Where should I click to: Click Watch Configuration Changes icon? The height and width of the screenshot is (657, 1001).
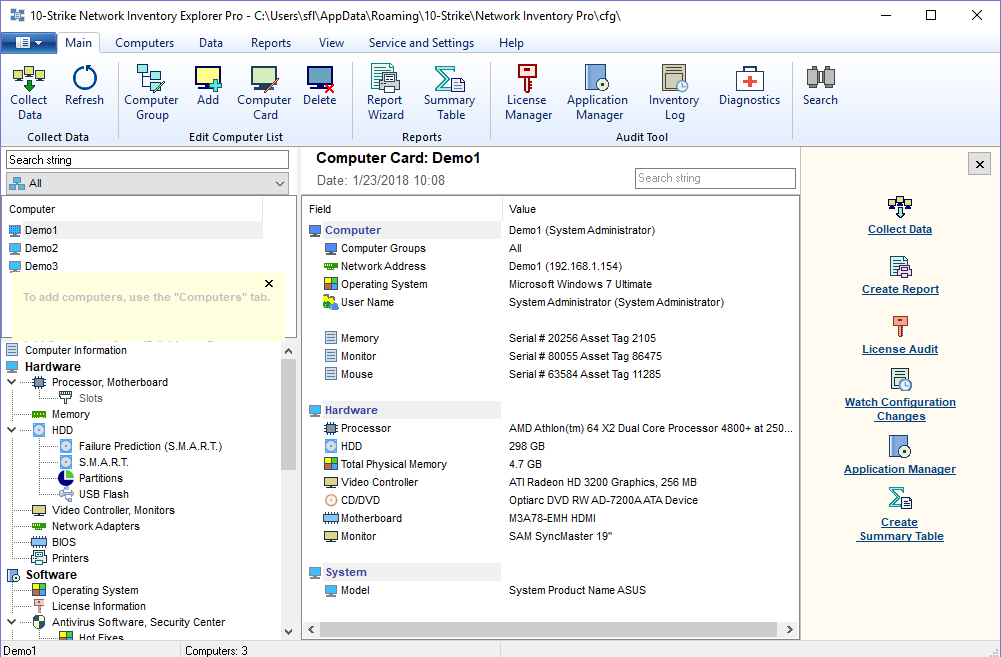tap(900, 380)
